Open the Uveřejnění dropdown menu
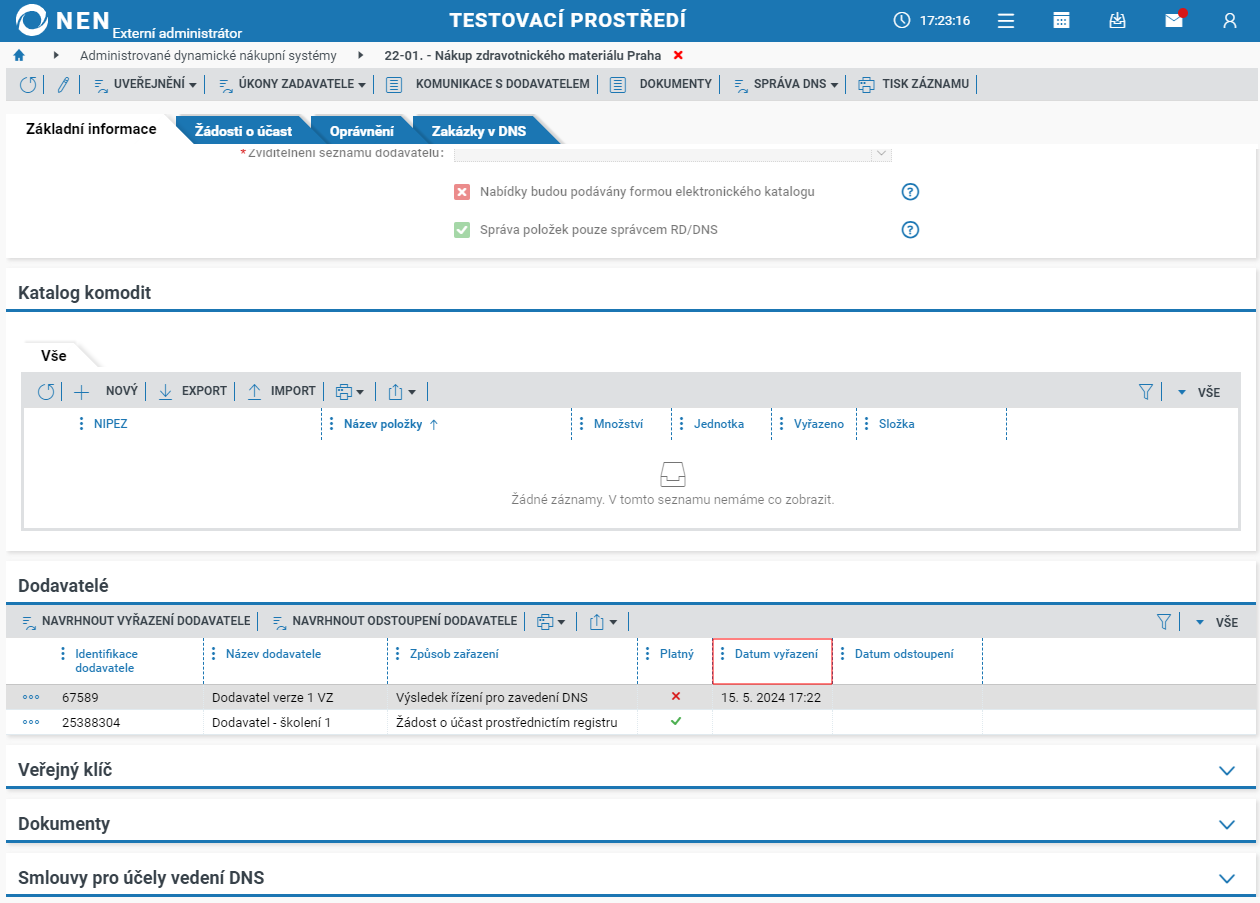Image resolution: width=1260 pixels, height=903 pixels. click(x=146, y=84)
